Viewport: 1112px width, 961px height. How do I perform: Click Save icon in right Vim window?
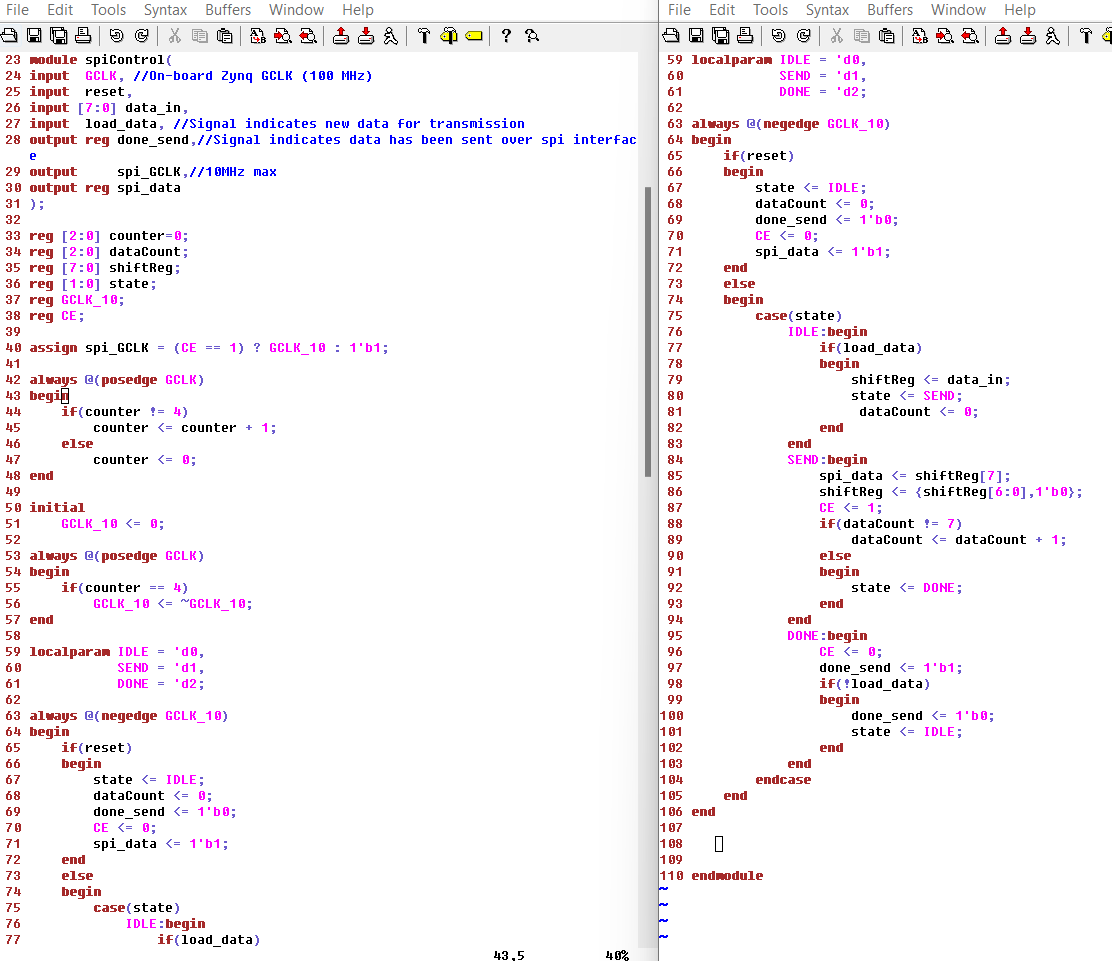(695, 36)
